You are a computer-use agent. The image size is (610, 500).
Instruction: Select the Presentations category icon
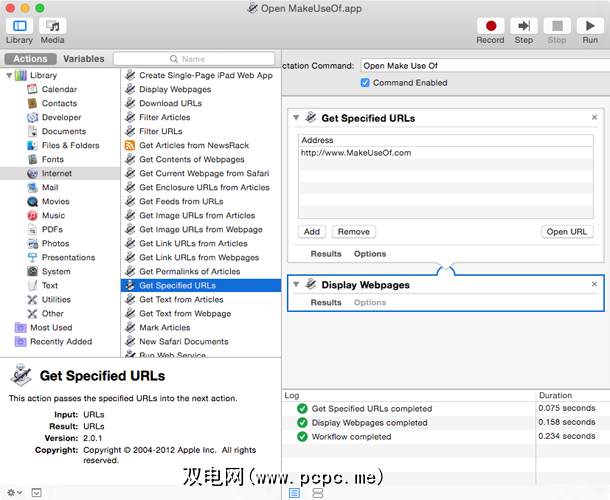[32, 258]
